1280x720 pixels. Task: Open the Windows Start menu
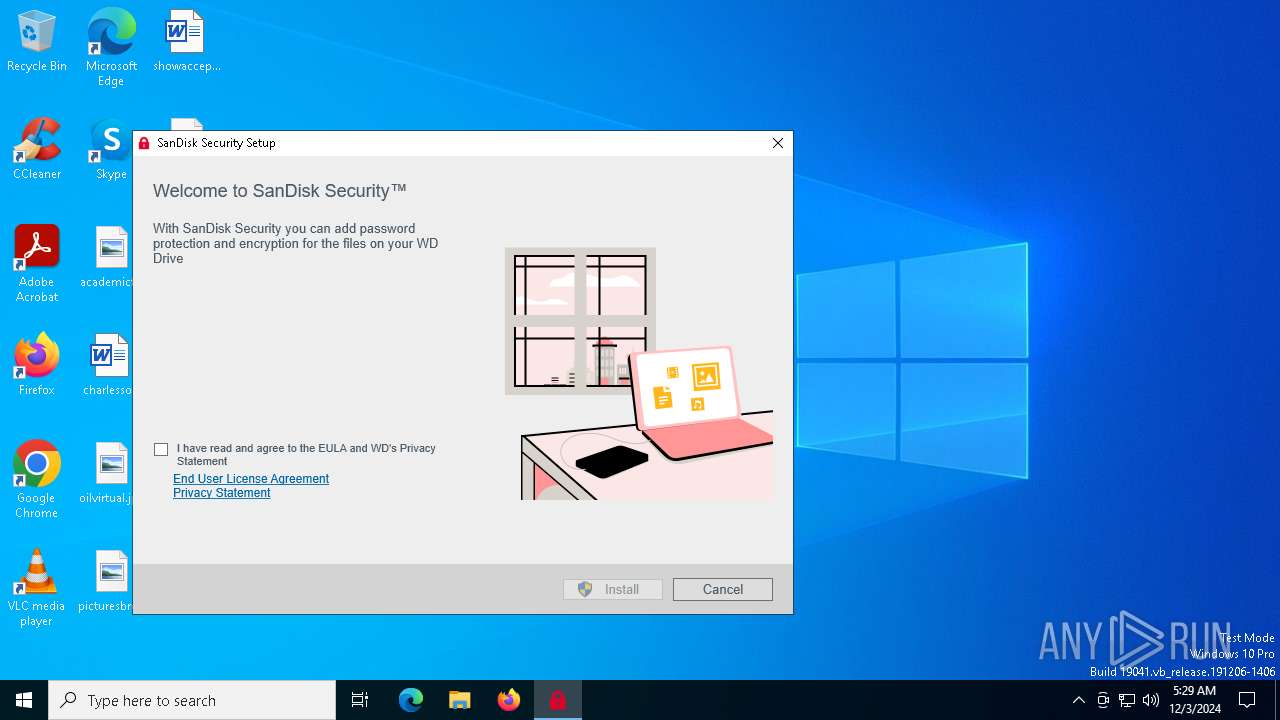point(24,700)
